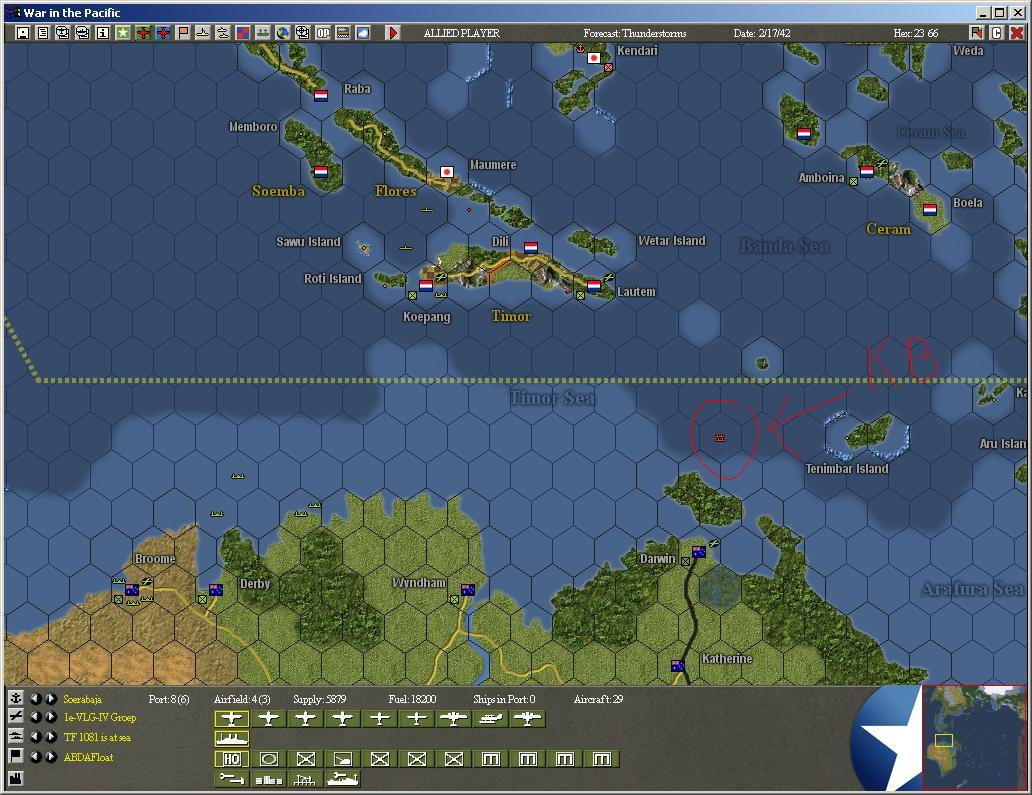Screen dimensions: 1032x795
Task: Click the crosshair target toolbar icon
Action: pyautogui.click(x=303, y=33)
